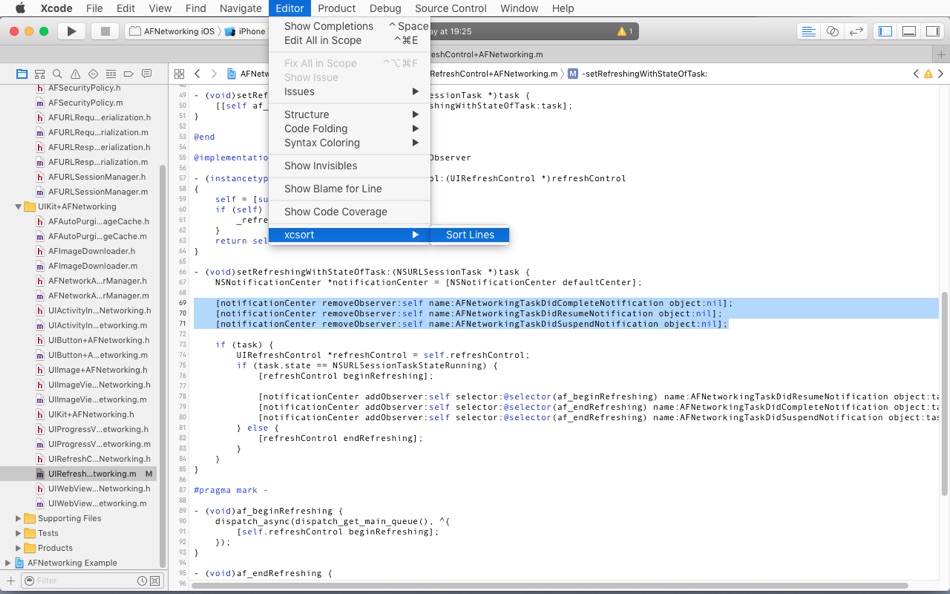Go back in editor history
950x594 pixels.
(x=197, y=74)
